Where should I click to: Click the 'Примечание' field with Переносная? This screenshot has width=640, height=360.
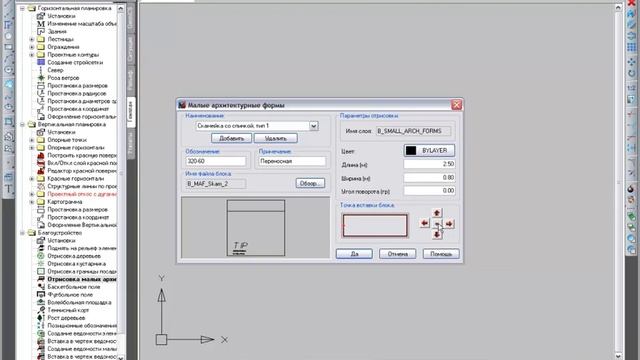pos(292,161)
